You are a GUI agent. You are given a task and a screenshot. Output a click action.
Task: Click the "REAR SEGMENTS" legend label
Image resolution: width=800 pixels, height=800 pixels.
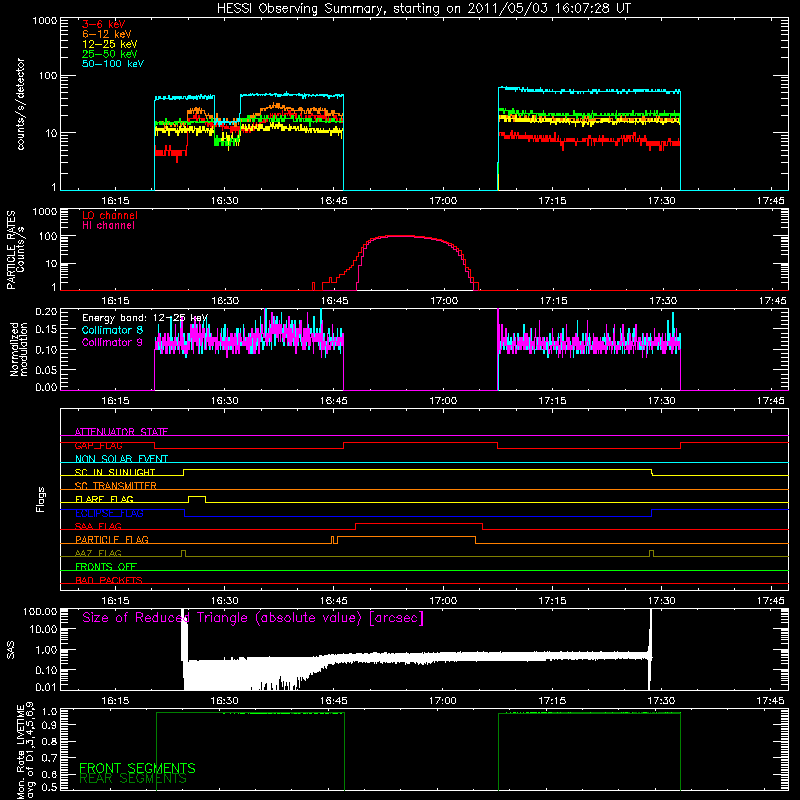coord(133,779)
